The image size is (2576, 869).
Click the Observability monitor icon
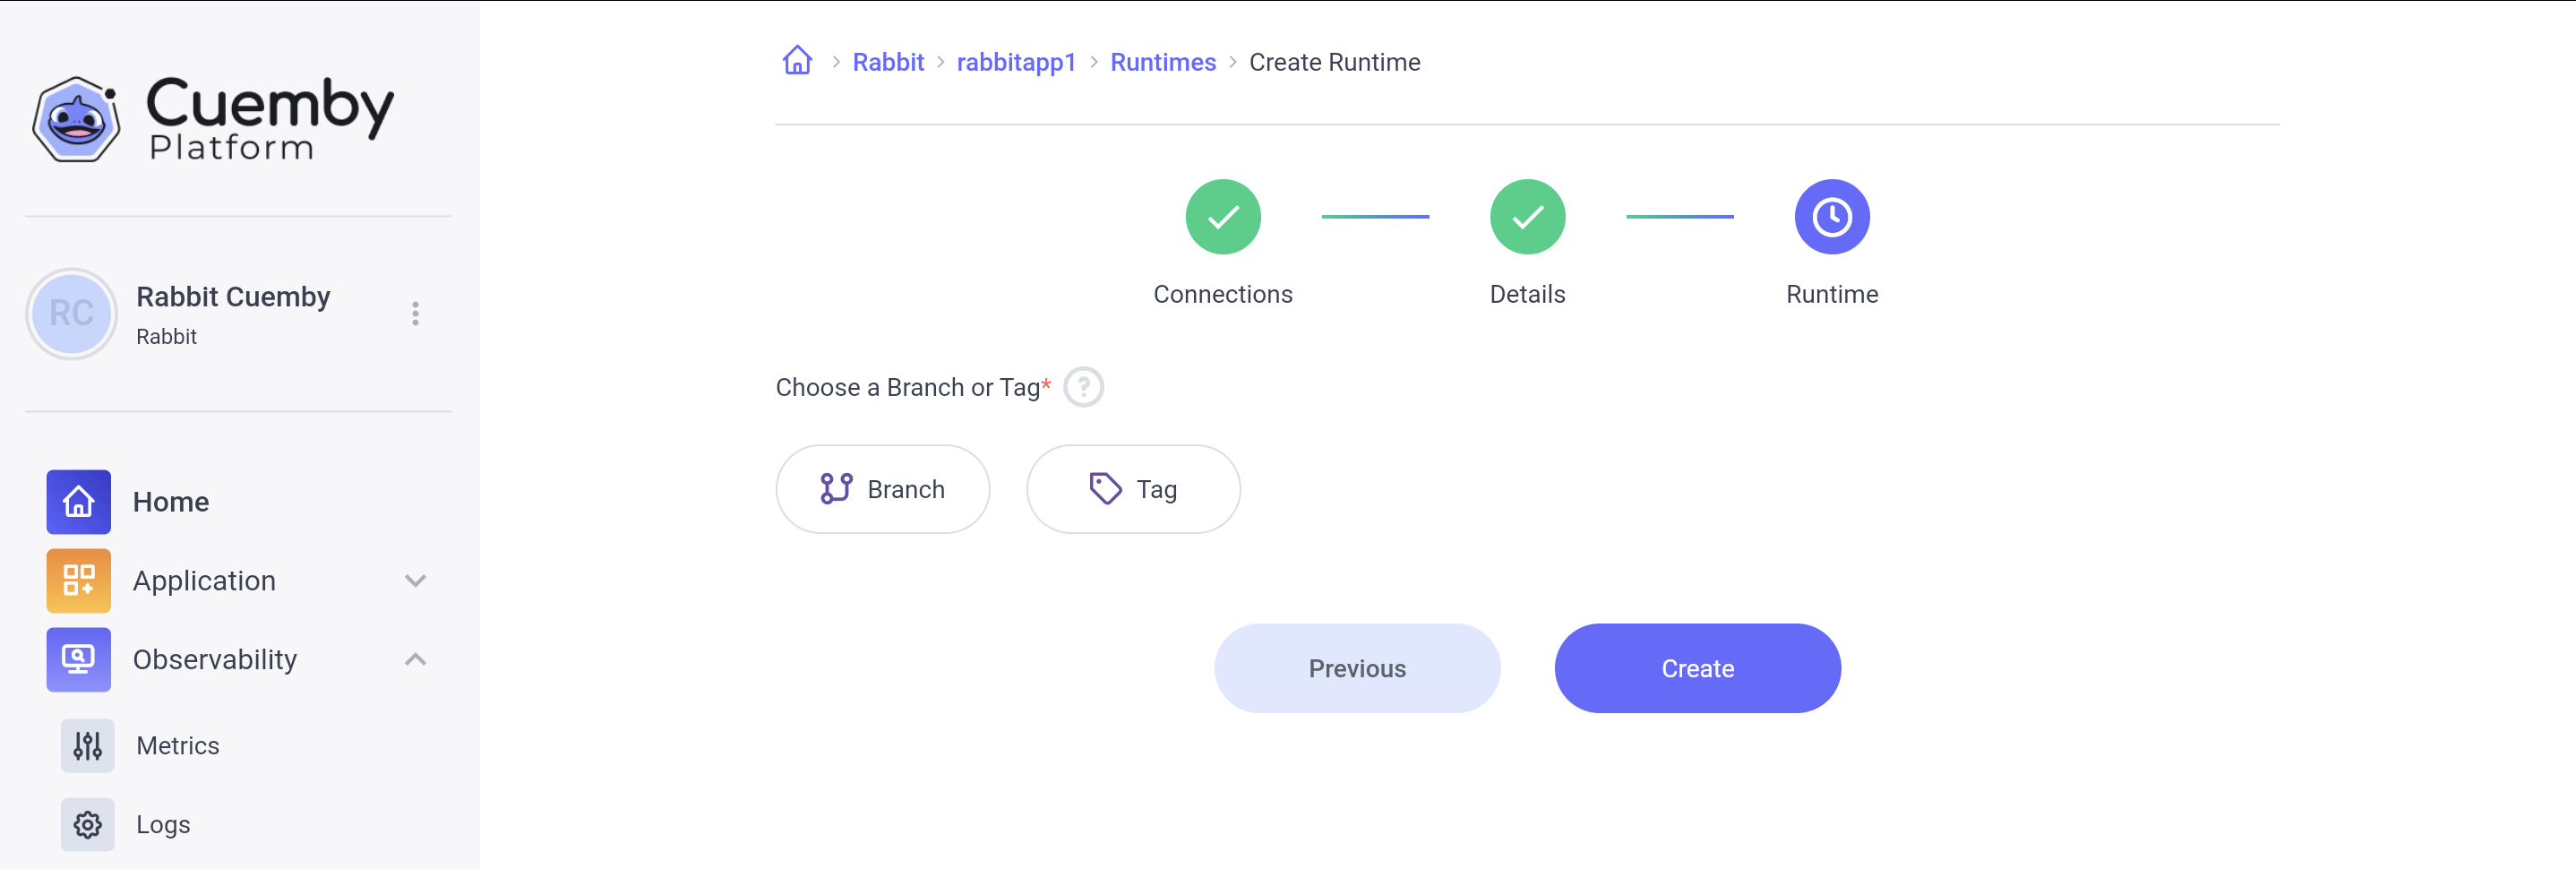click(x=78, y=659)
